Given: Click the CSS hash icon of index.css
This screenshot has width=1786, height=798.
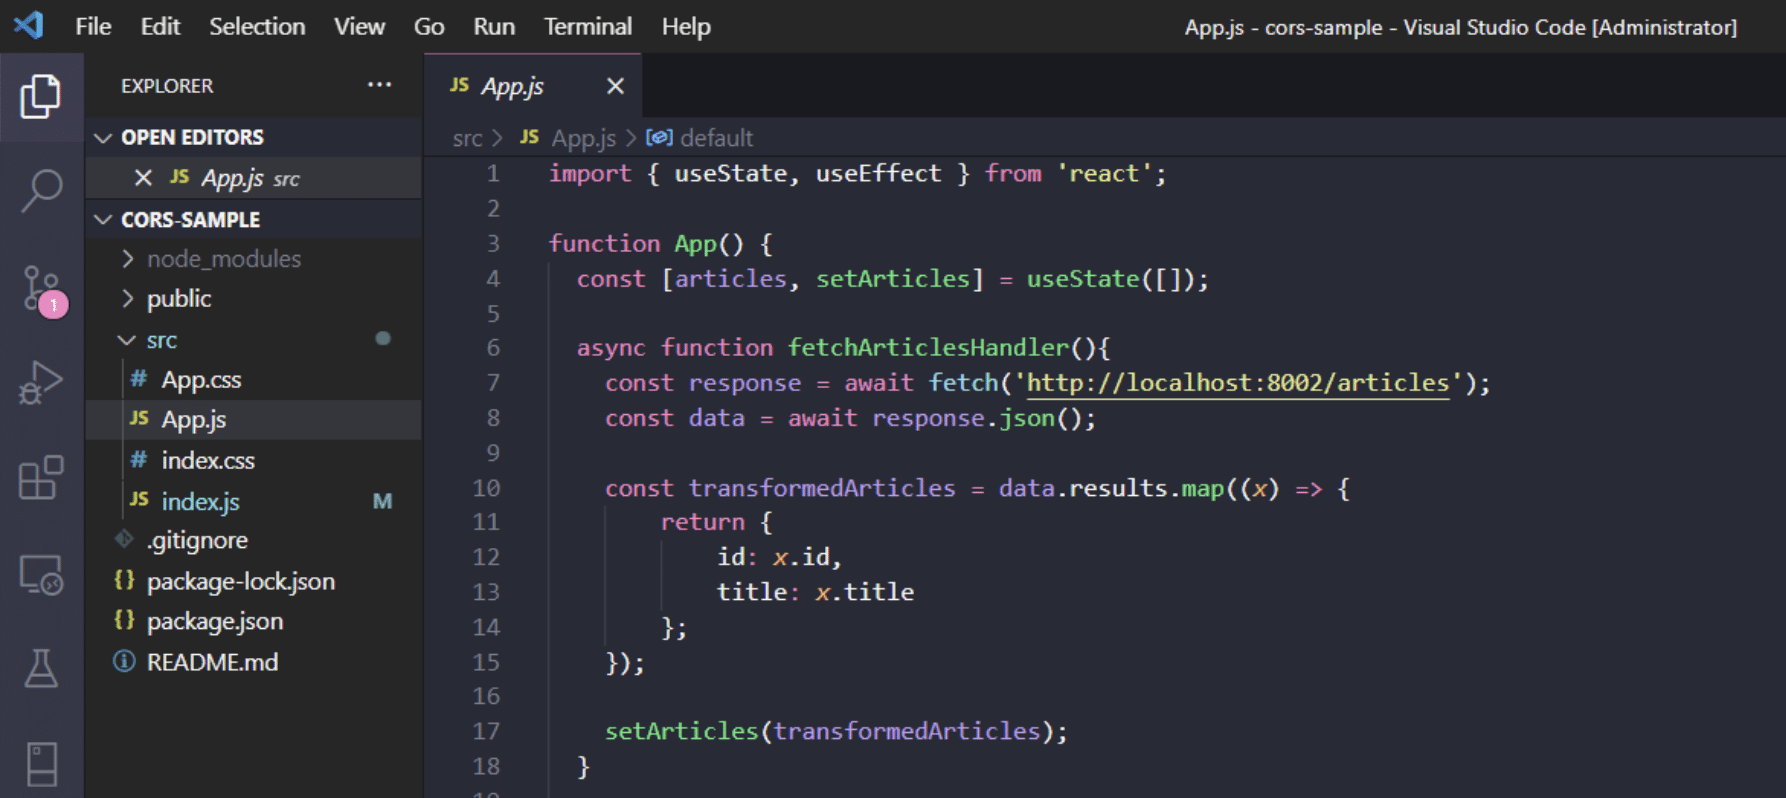Looking at the screenshot, I should pos(139,460).
